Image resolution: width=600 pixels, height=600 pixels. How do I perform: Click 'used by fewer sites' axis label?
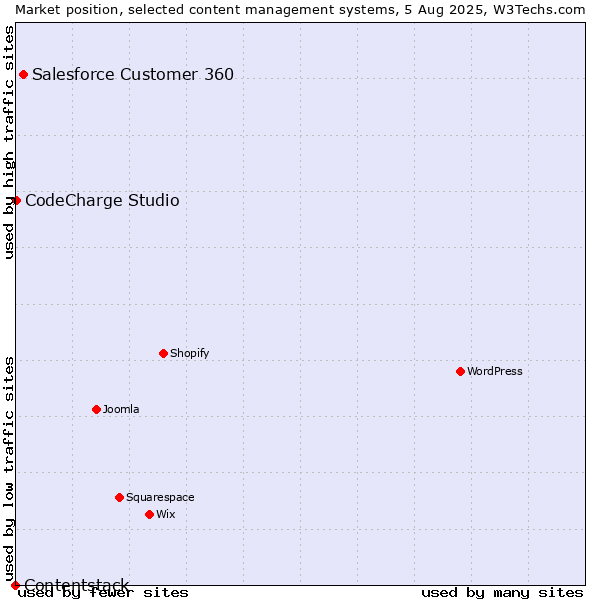coord(103,593)
